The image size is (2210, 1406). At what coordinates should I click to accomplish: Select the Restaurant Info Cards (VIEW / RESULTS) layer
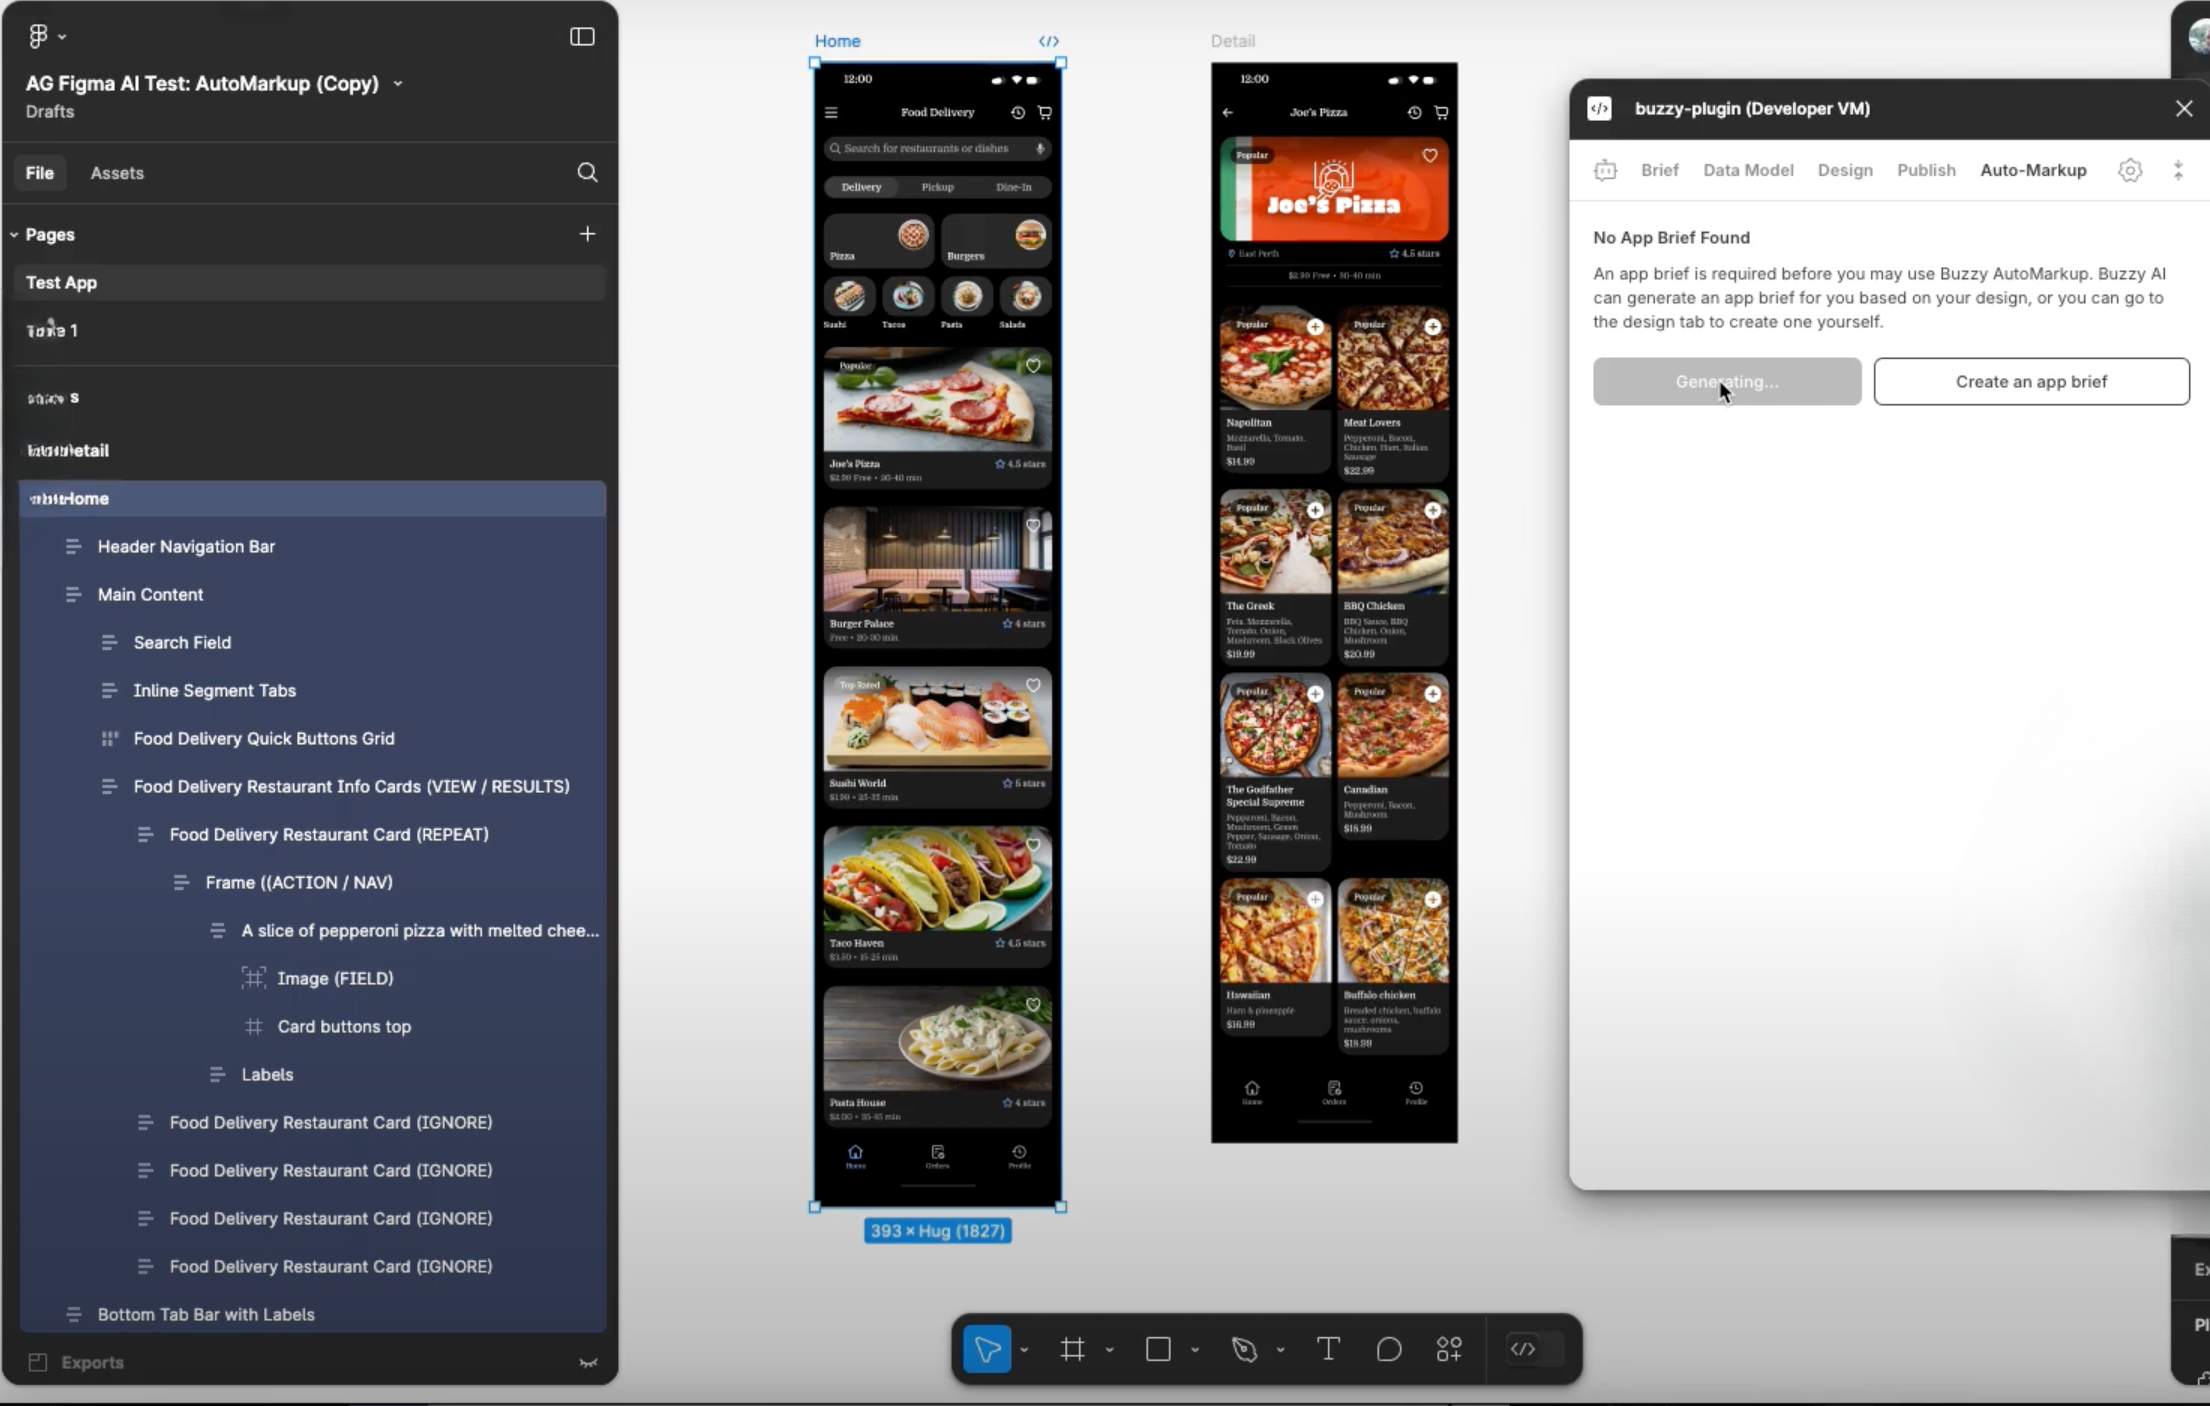click(313, 787)
